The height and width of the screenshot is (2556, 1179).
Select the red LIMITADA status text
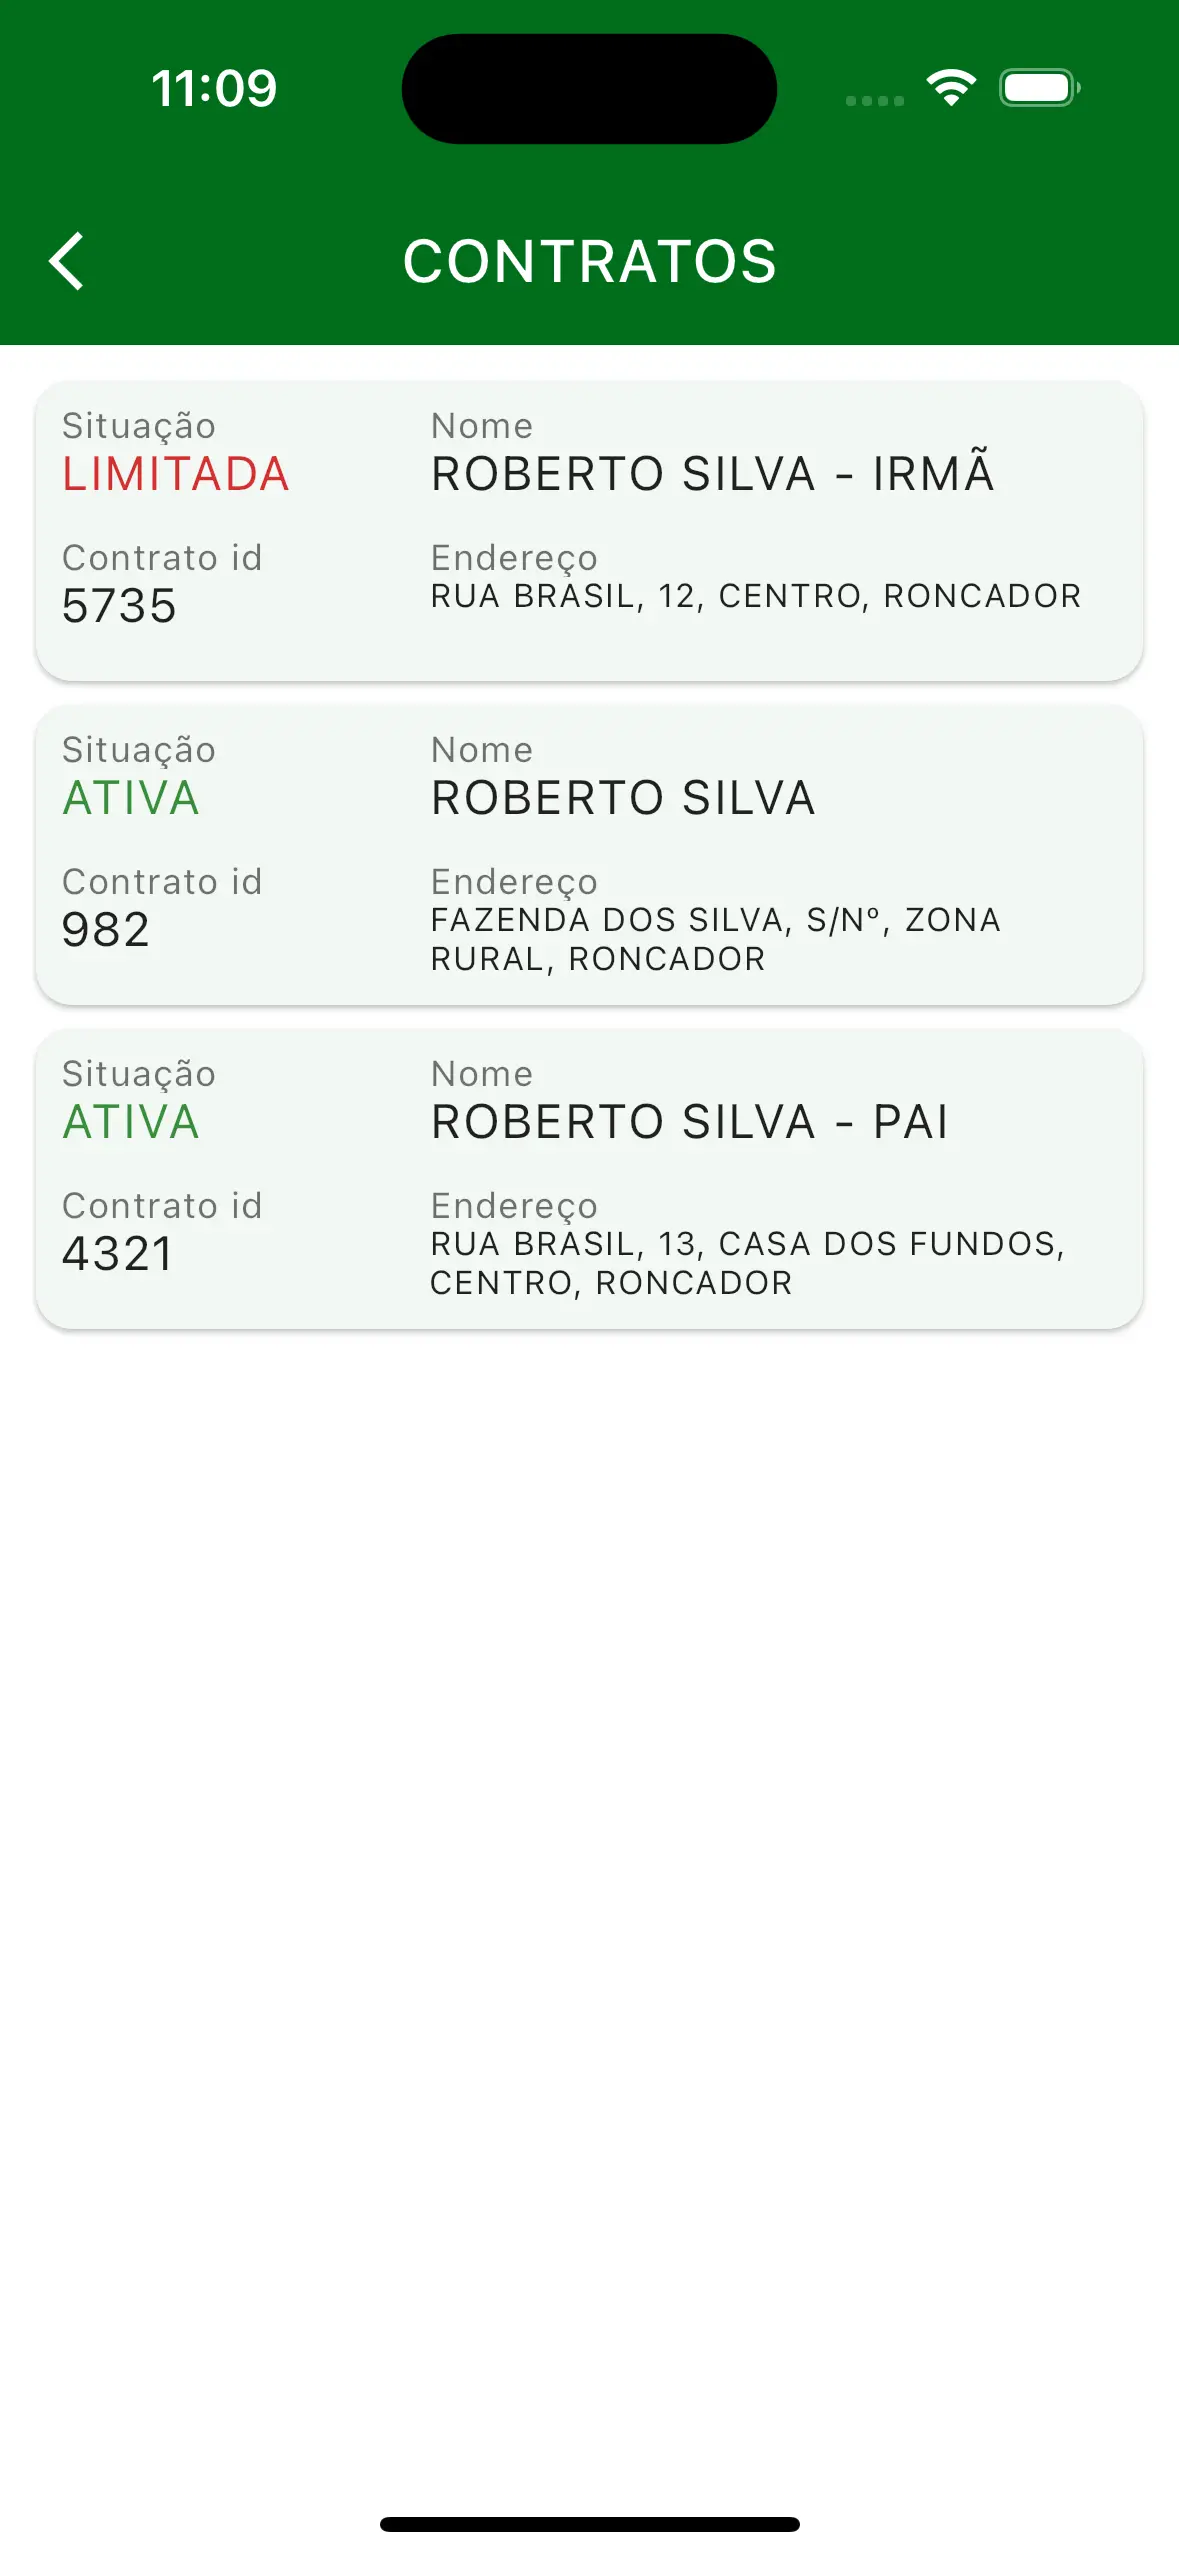pos(176,474)
